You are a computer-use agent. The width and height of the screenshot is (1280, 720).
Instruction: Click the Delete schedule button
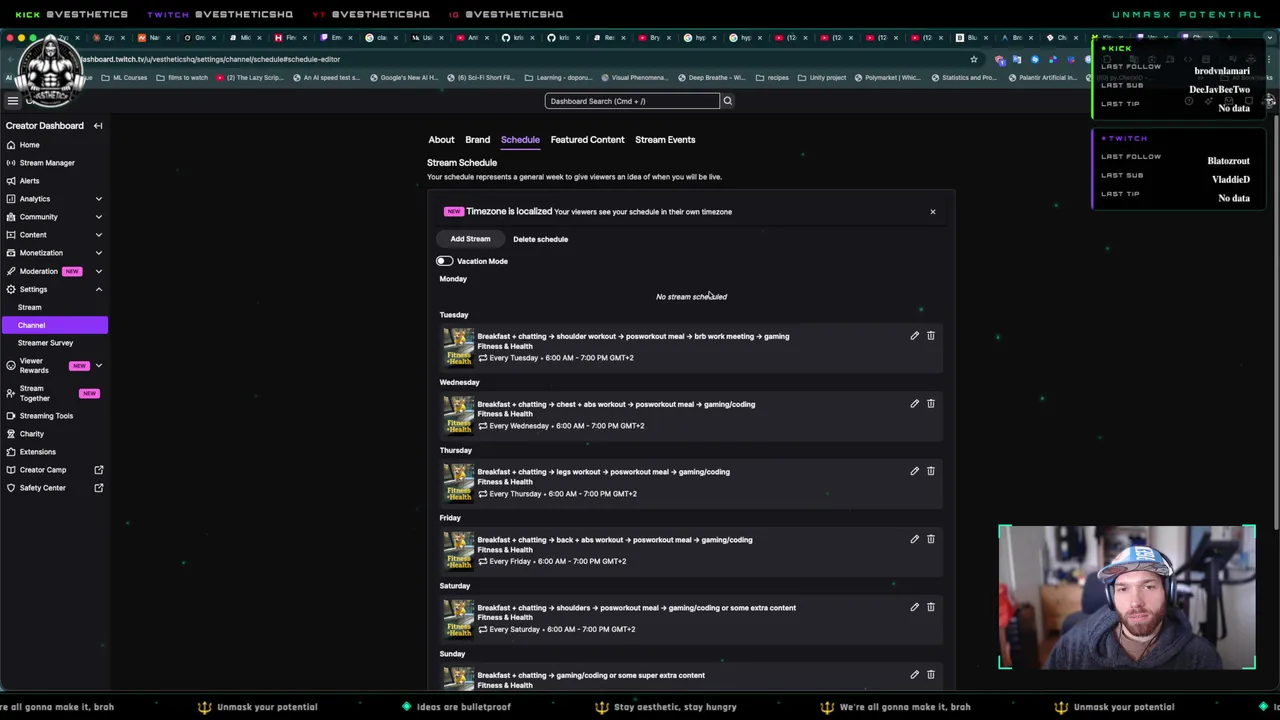tap(540, 239)
